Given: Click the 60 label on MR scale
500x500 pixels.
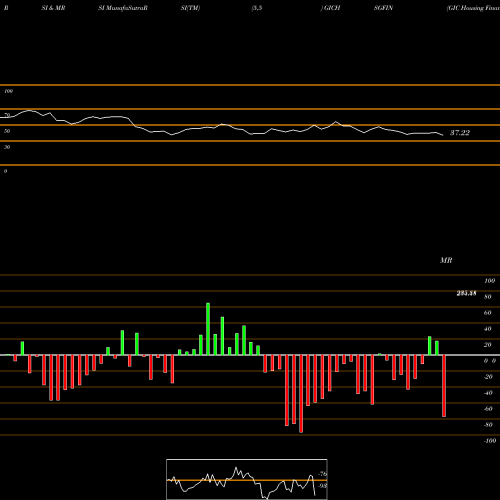Looking at the screenshot, I should pos(488,313).
